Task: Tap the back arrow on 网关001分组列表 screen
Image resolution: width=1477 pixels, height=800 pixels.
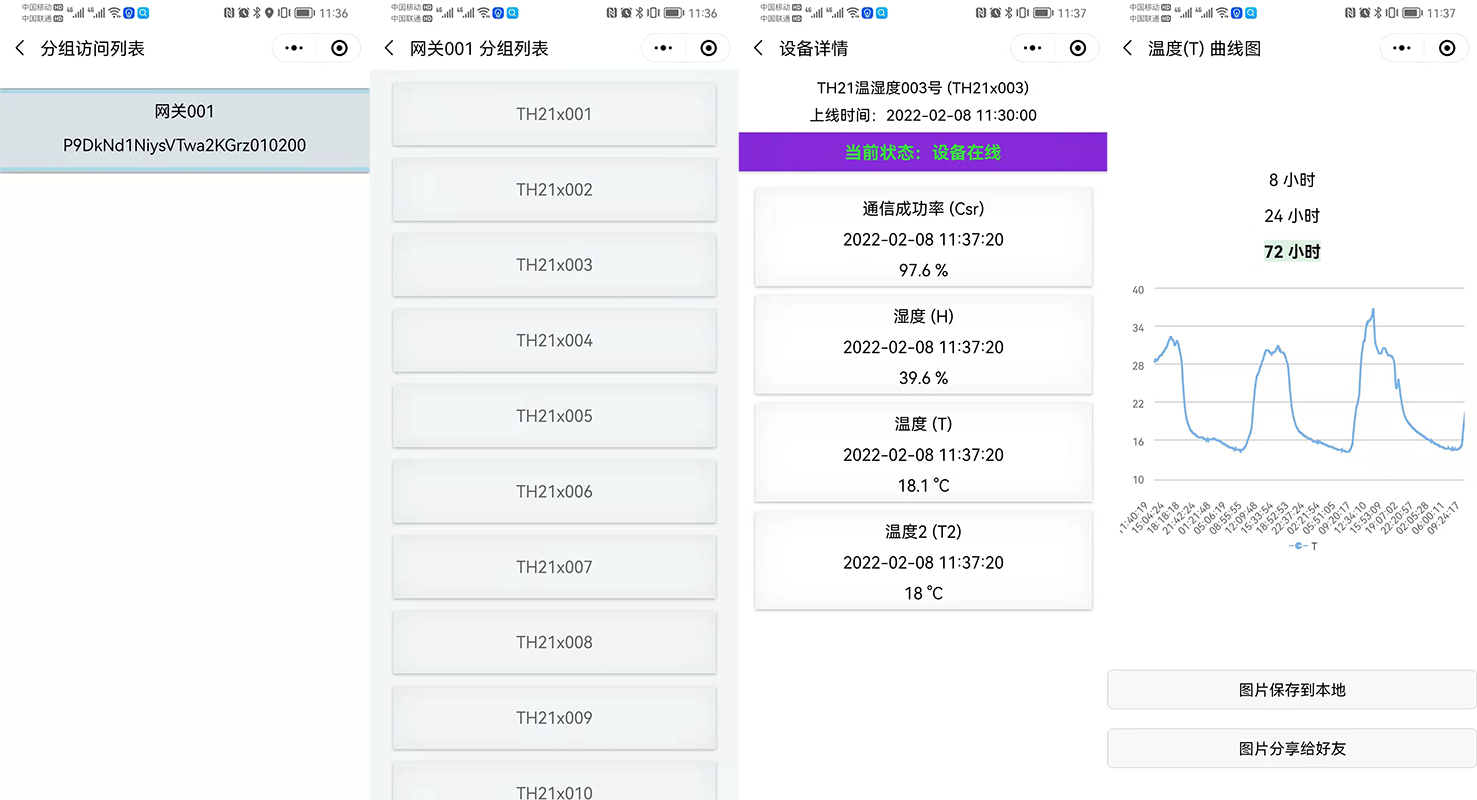Action: click(x=392, y=47)
